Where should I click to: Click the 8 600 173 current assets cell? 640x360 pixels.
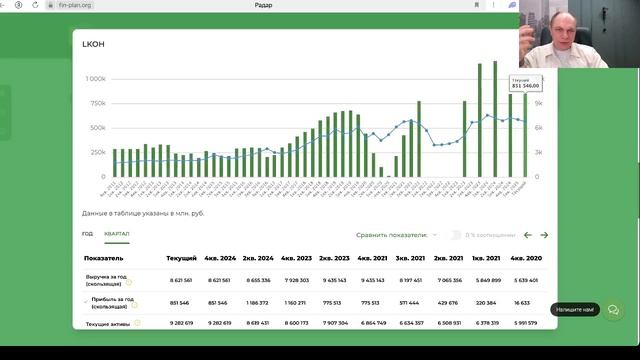click(297, 323)
